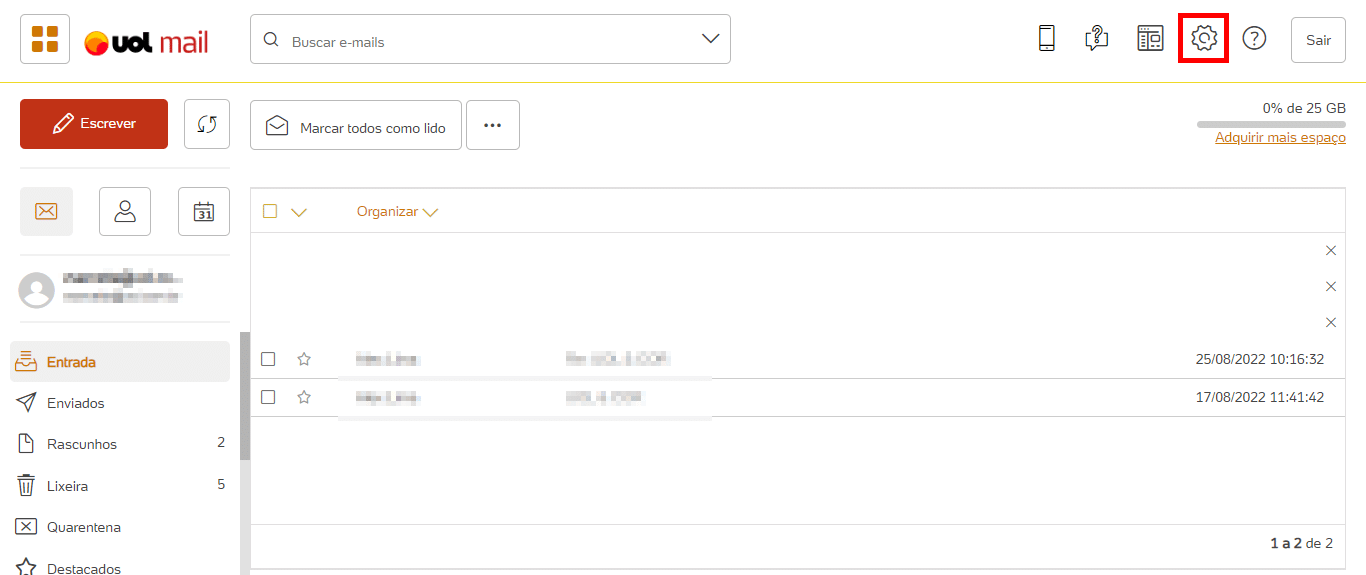Screen dimensions: 1366x575
Task: Check the email from 17/08/2022
Action: point(268,397)
